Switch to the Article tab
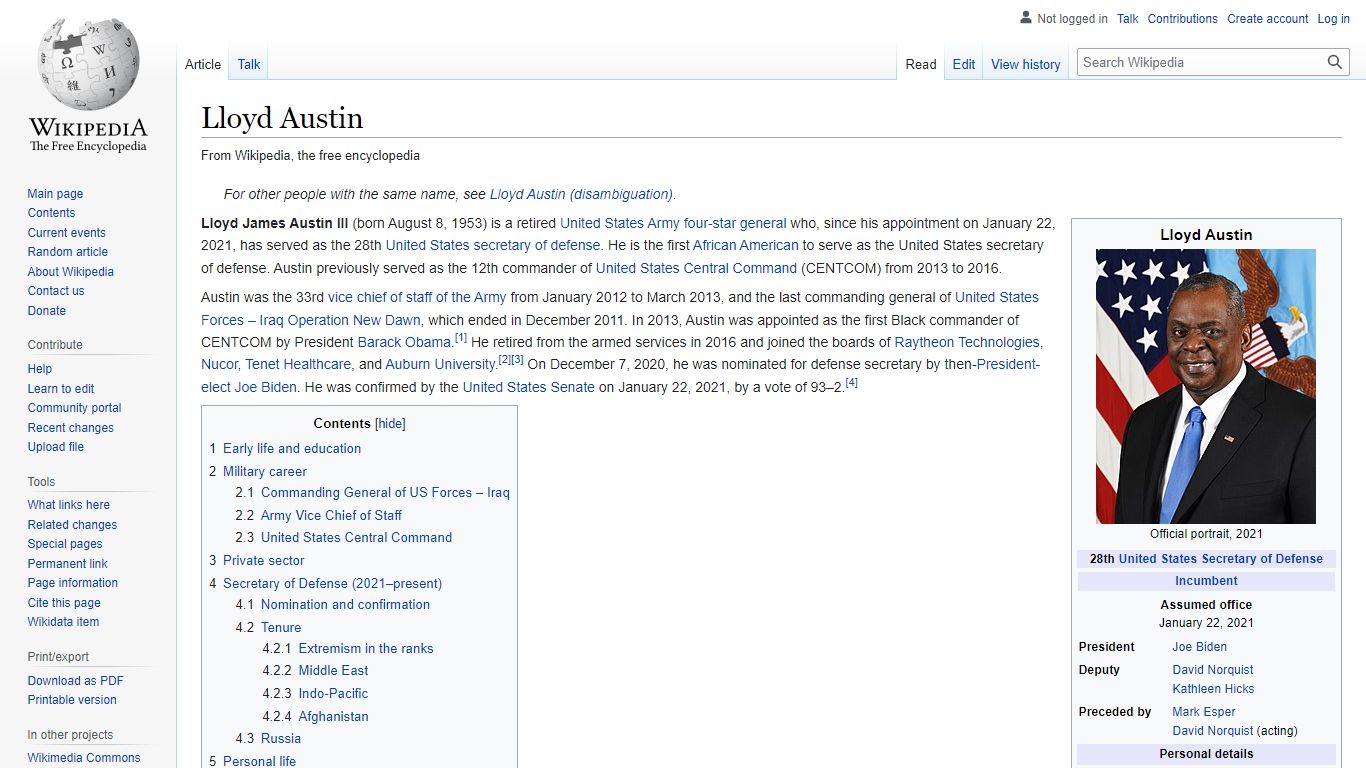 (x=203, y=64)
